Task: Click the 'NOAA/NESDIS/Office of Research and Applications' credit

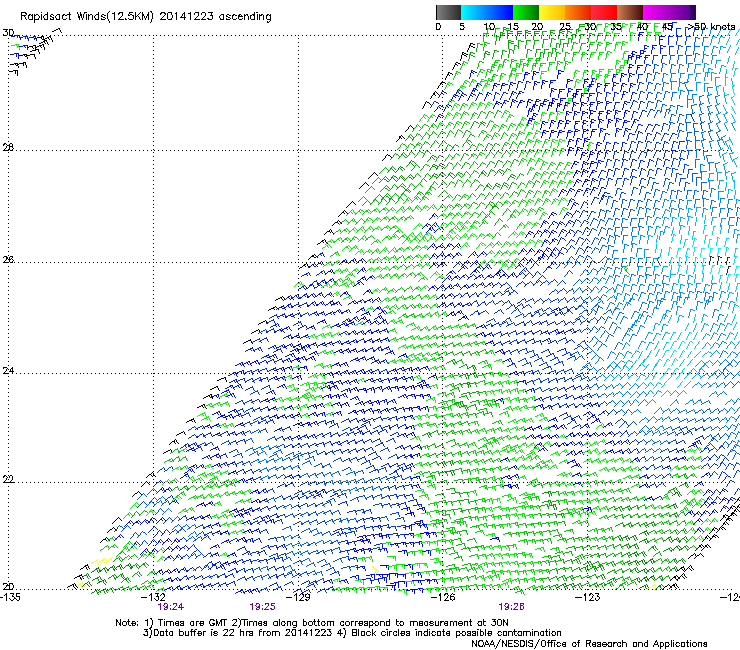Action: [589, 644]
